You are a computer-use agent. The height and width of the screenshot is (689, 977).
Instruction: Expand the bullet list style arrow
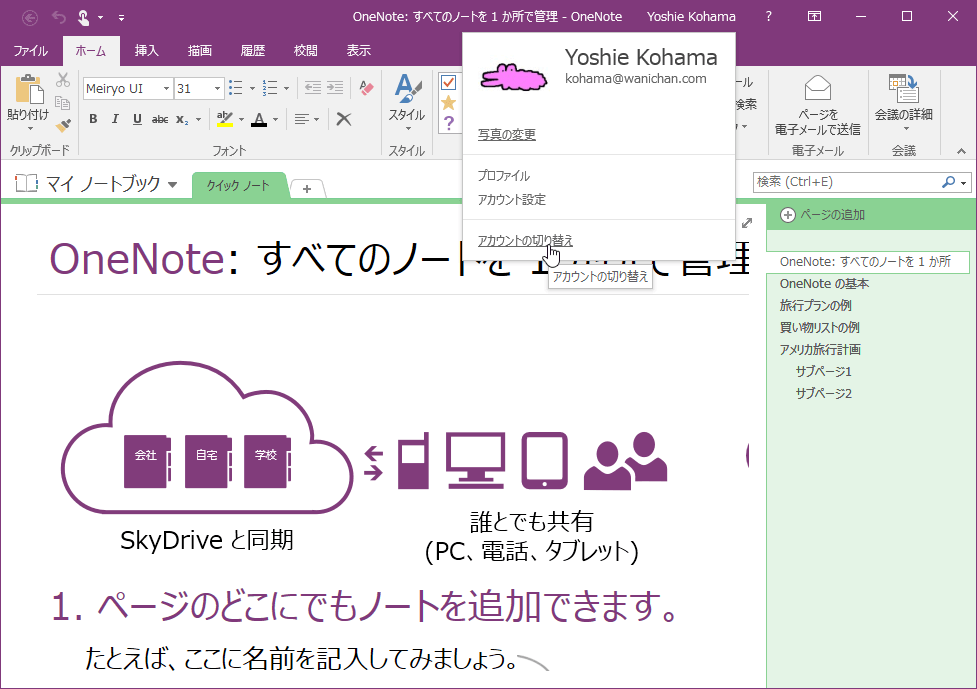coord(252,88)
